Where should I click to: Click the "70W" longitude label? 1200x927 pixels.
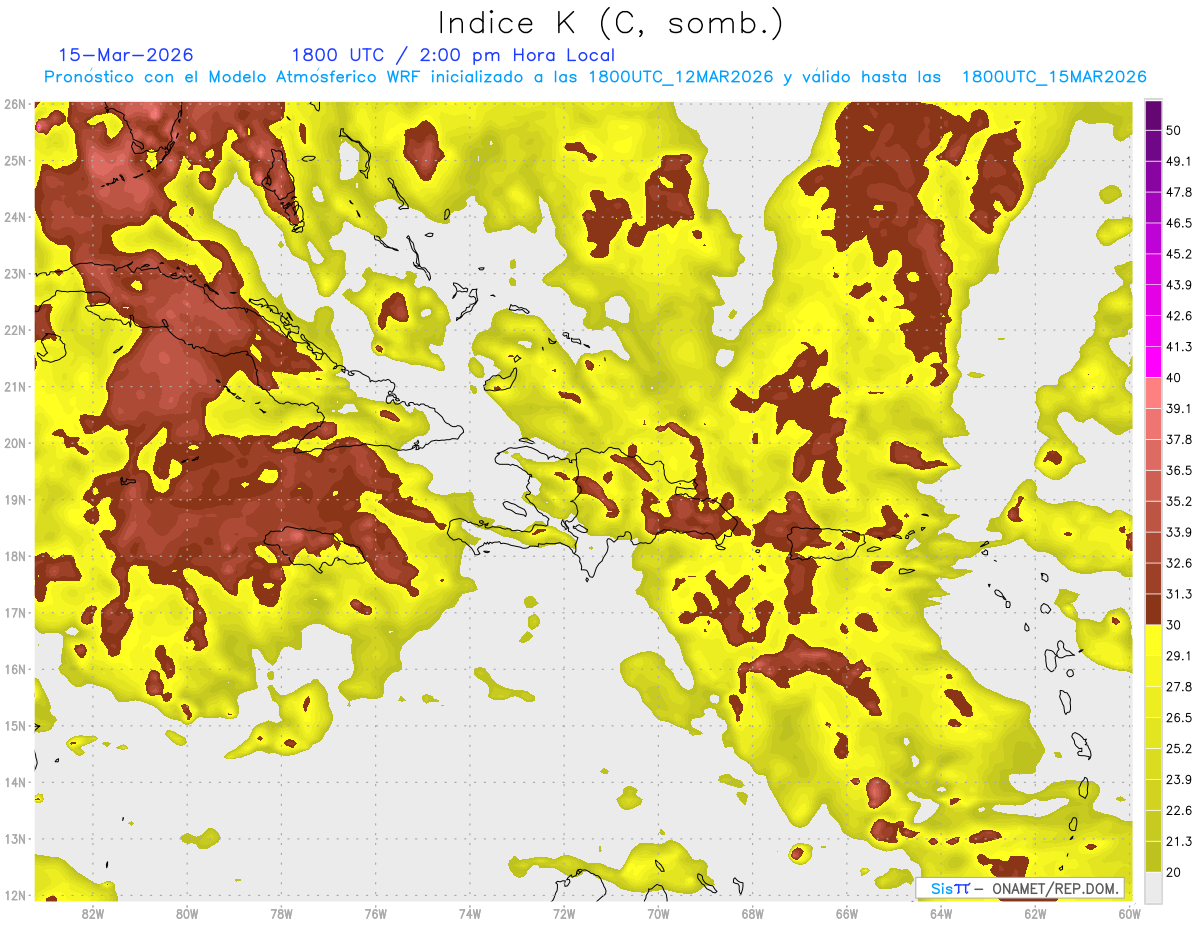(x=658, y=913)
